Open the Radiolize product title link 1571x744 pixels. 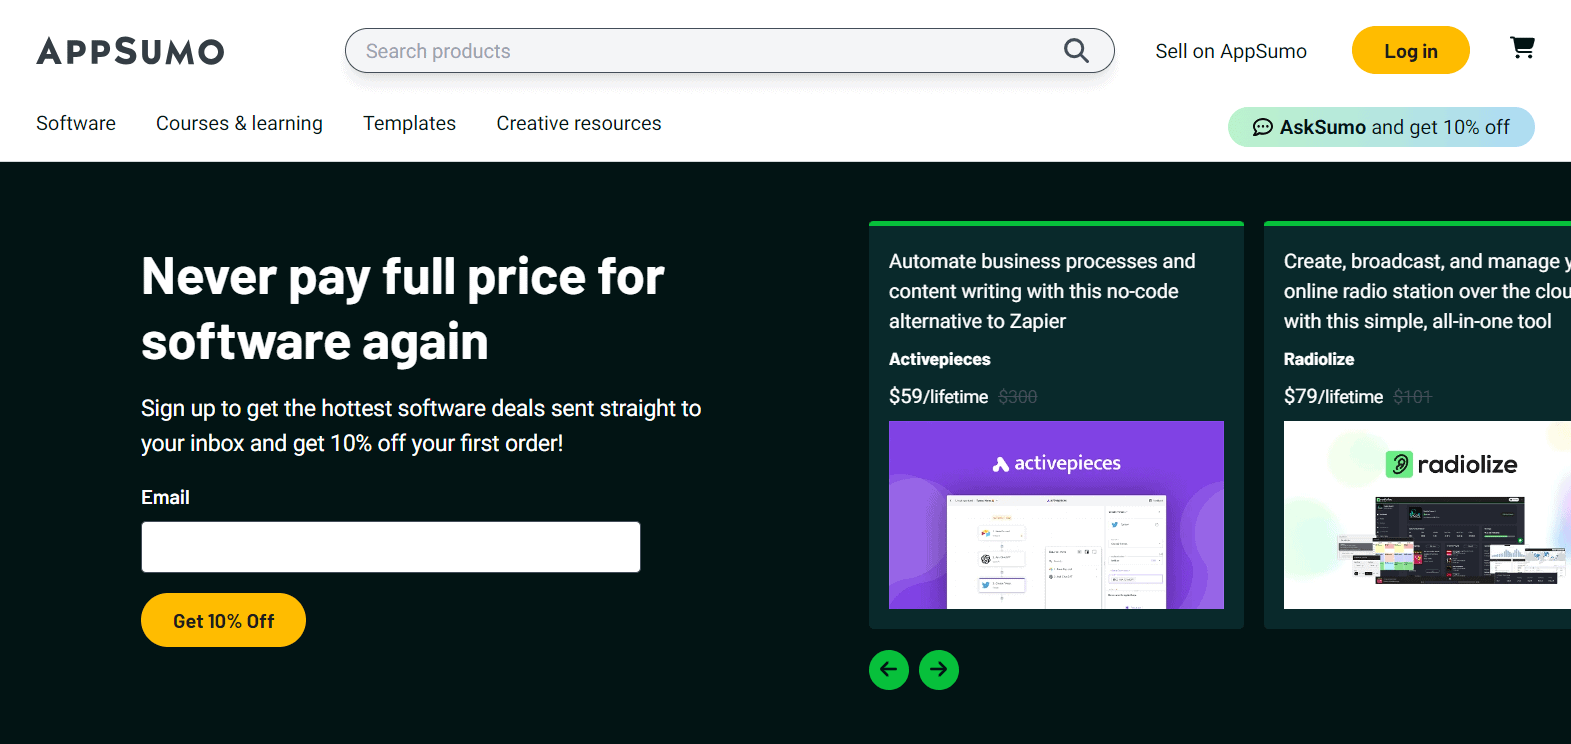click(x=1318, y=359)
